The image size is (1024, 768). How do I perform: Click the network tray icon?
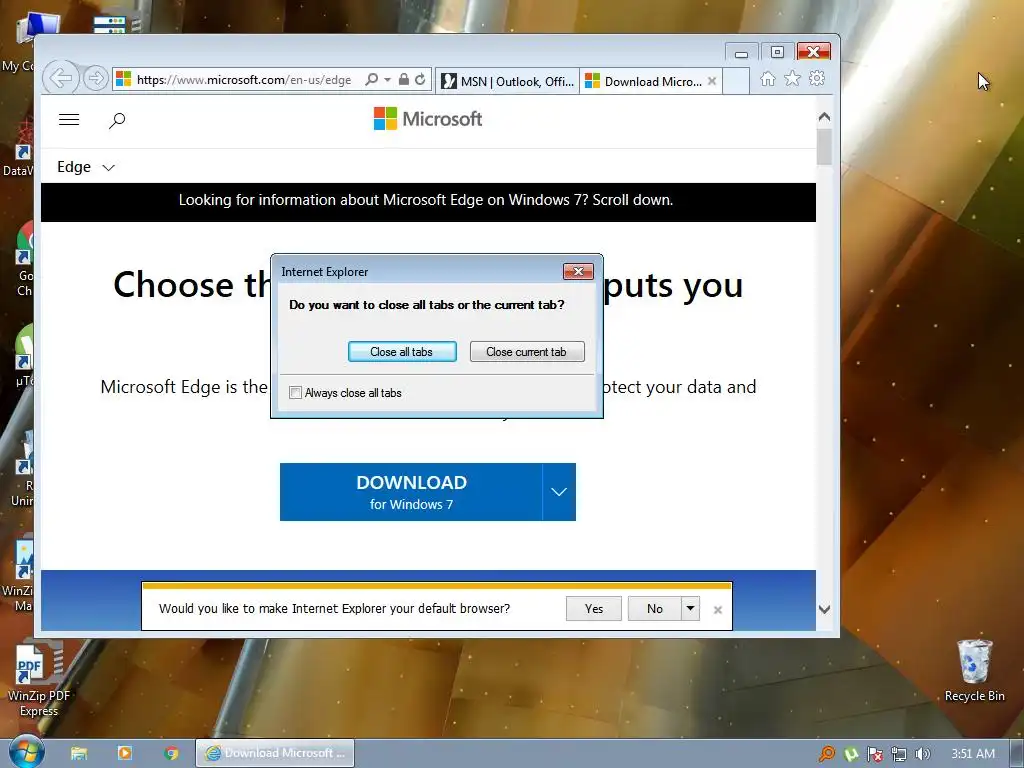pos(899,754)
